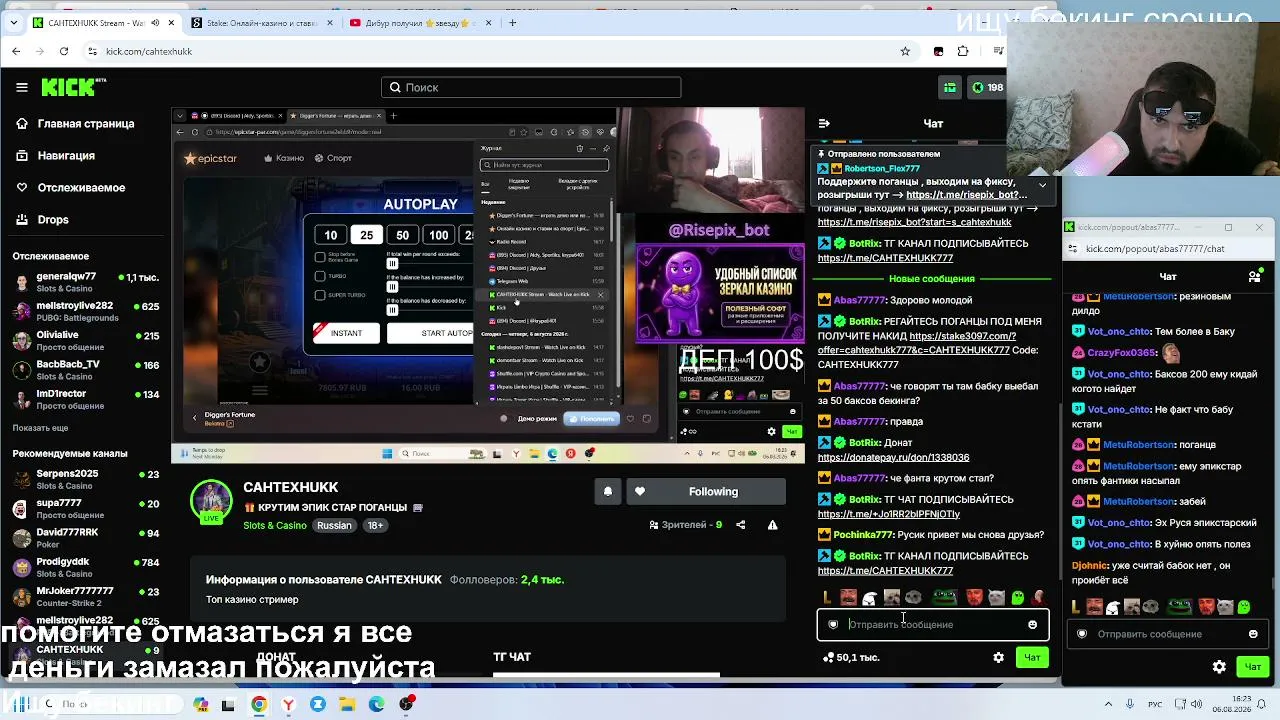The width and height of the screenshot is (1280, 720).
Task: Open File Explorer folder from the taskbar
Action: (x=347, y=704)
